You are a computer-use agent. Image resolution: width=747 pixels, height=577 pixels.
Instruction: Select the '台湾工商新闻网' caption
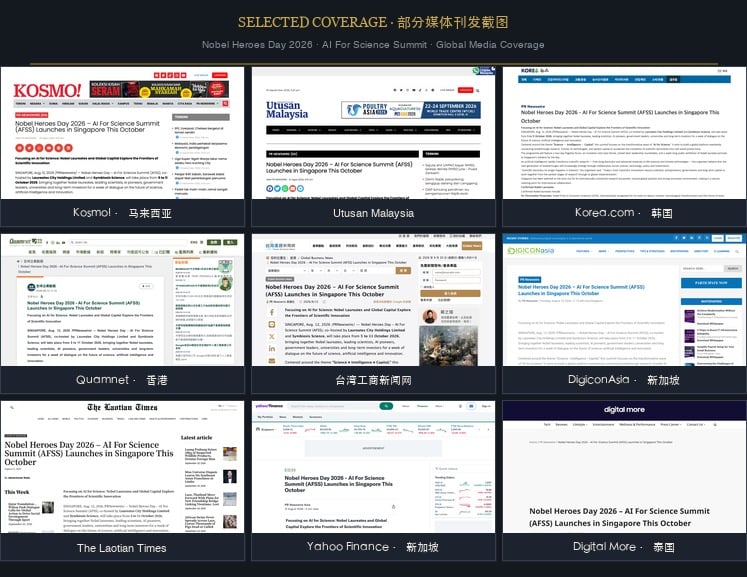click(x=373, y=380)
